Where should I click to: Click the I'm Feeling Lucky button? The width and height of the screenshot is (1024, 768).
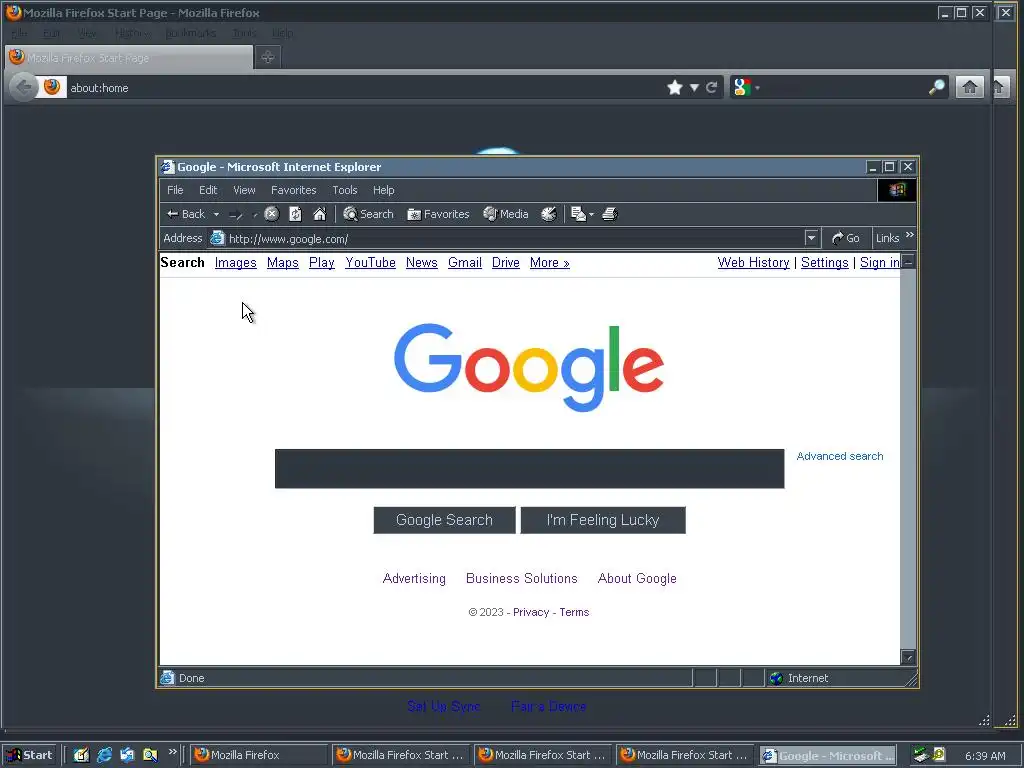click(x=603, y=520)
